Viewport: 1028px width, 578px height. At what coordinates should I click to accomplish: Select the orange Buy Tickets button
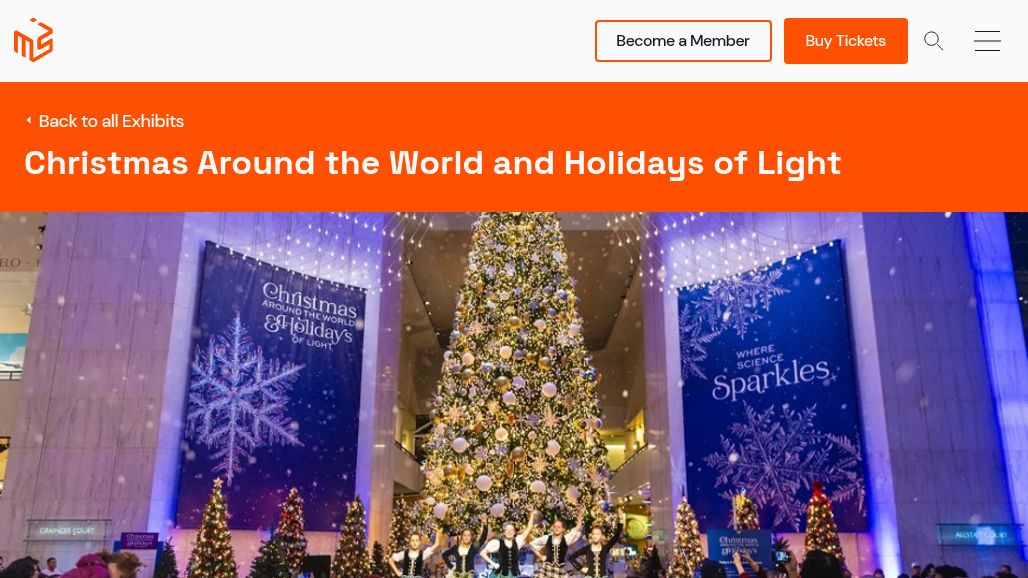coord(846,41)
